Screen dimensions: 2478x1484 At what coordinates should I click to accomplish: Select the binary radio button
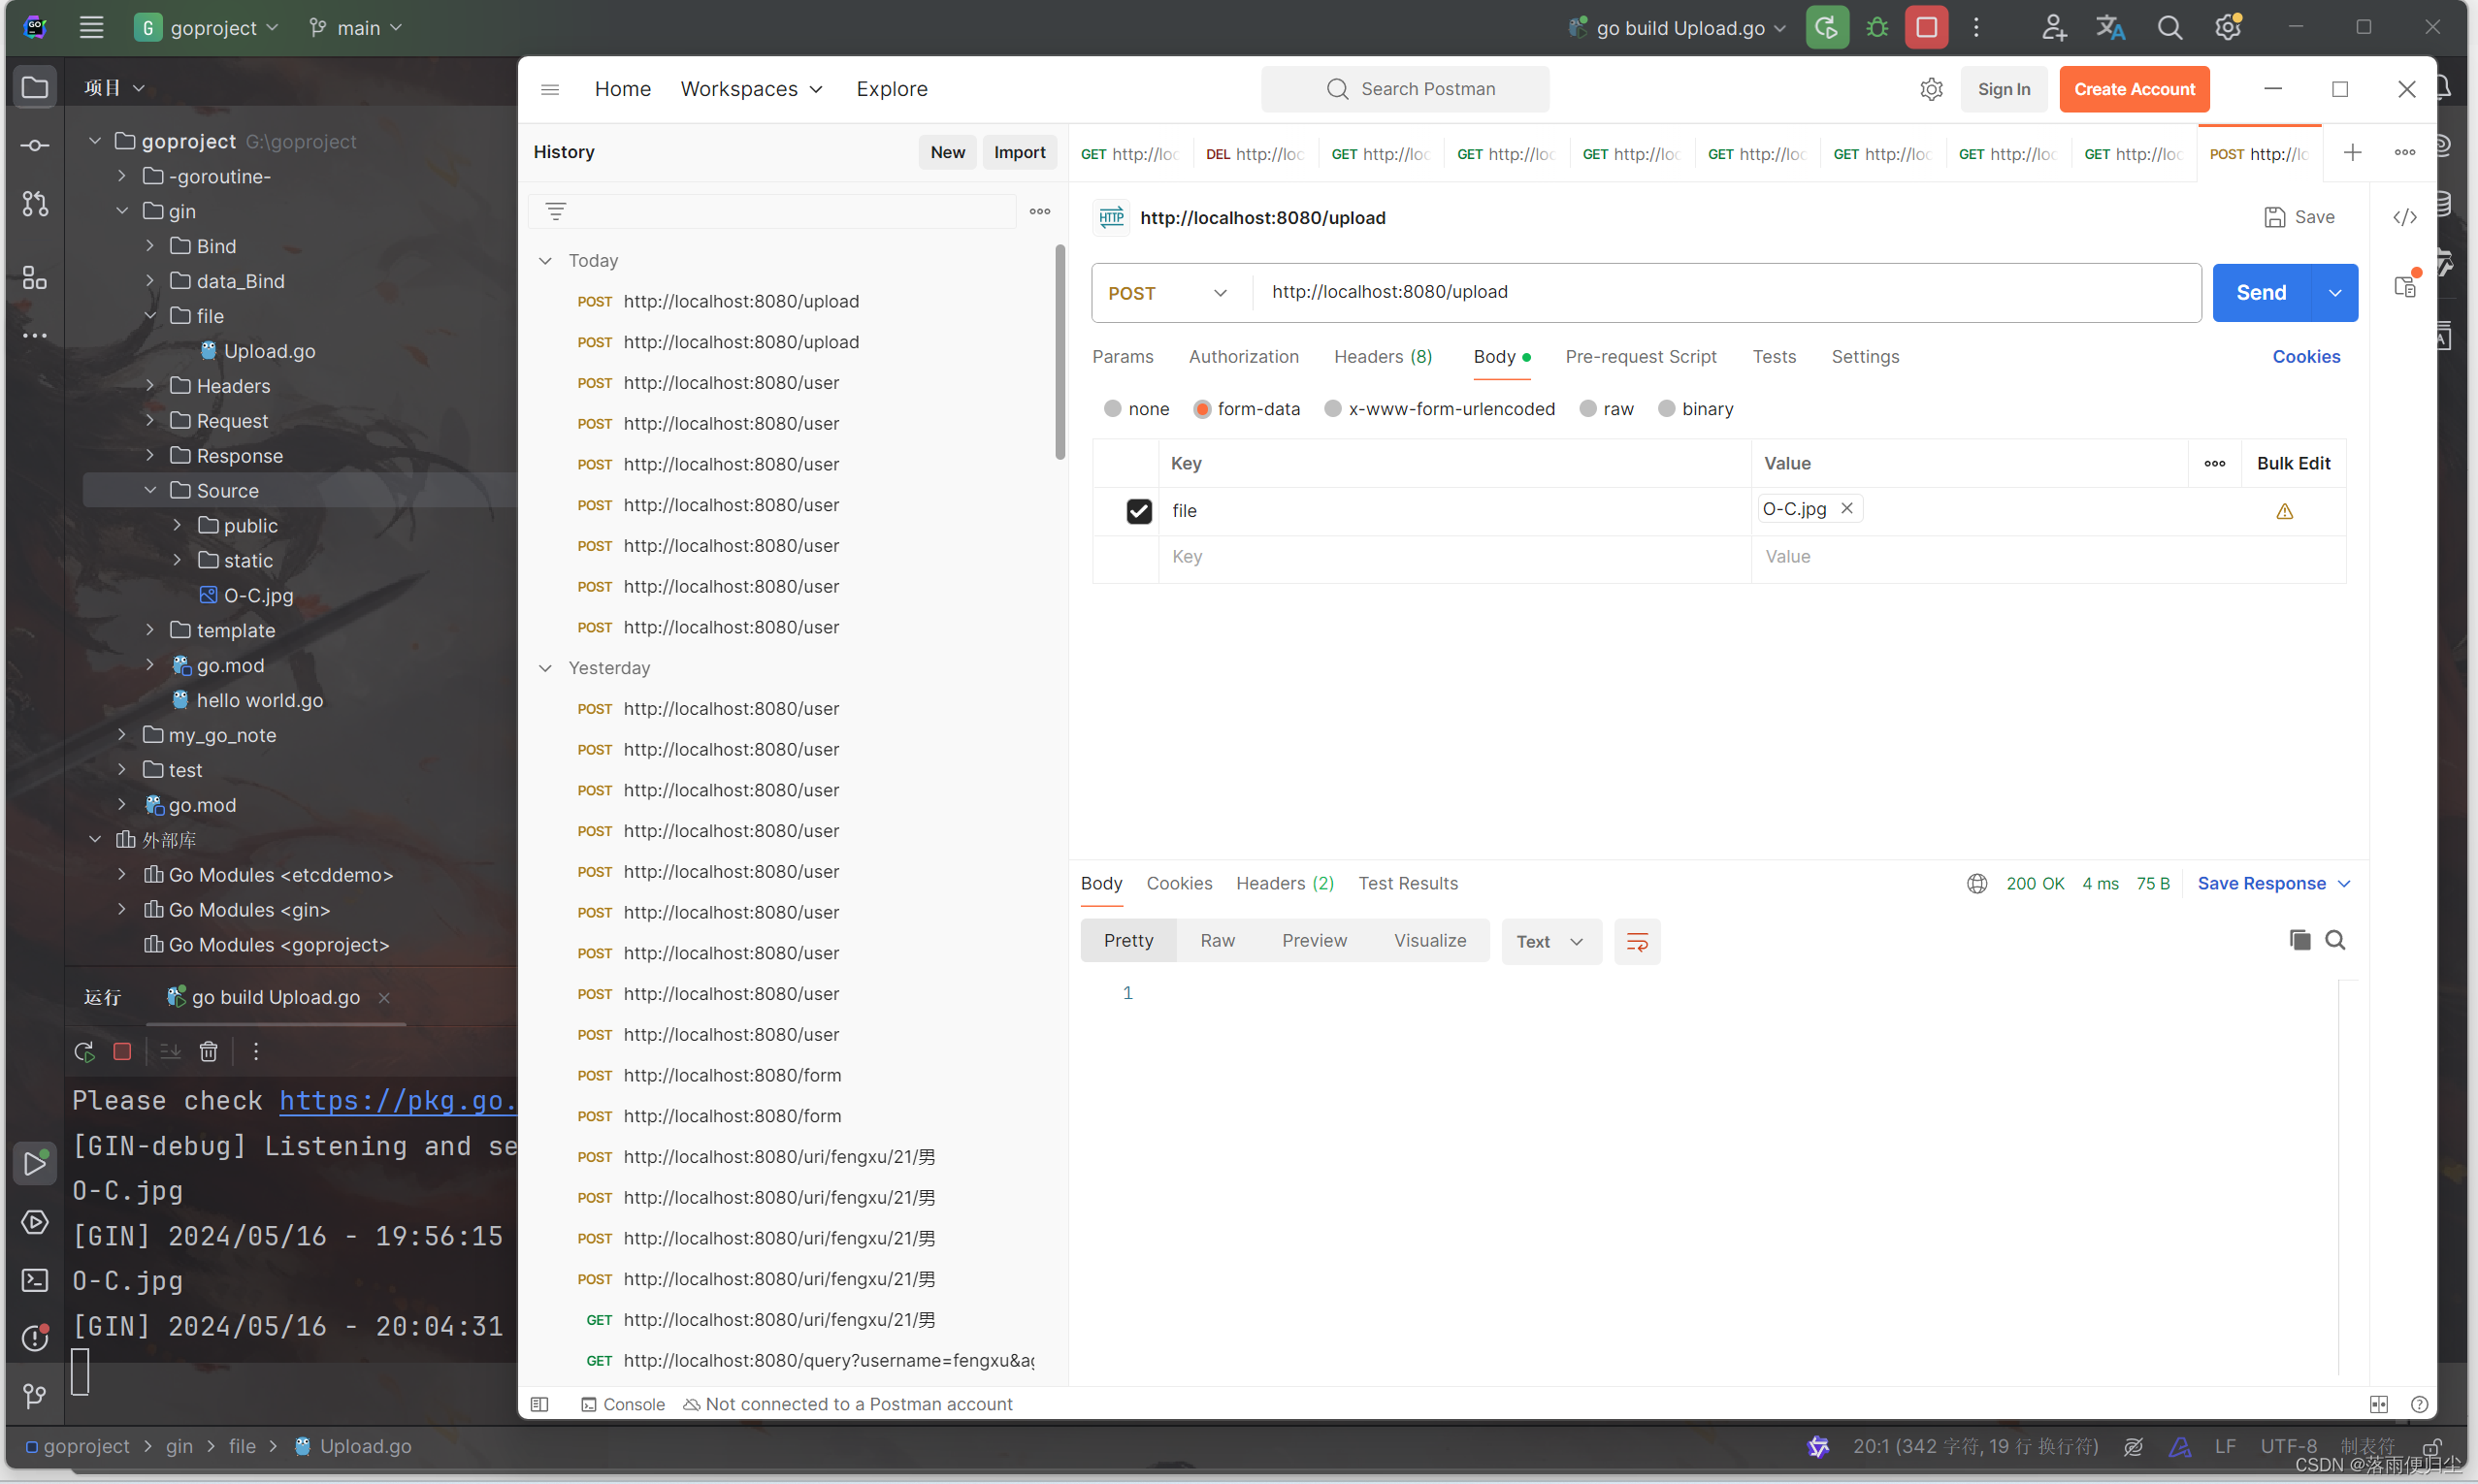point(1666,408)
